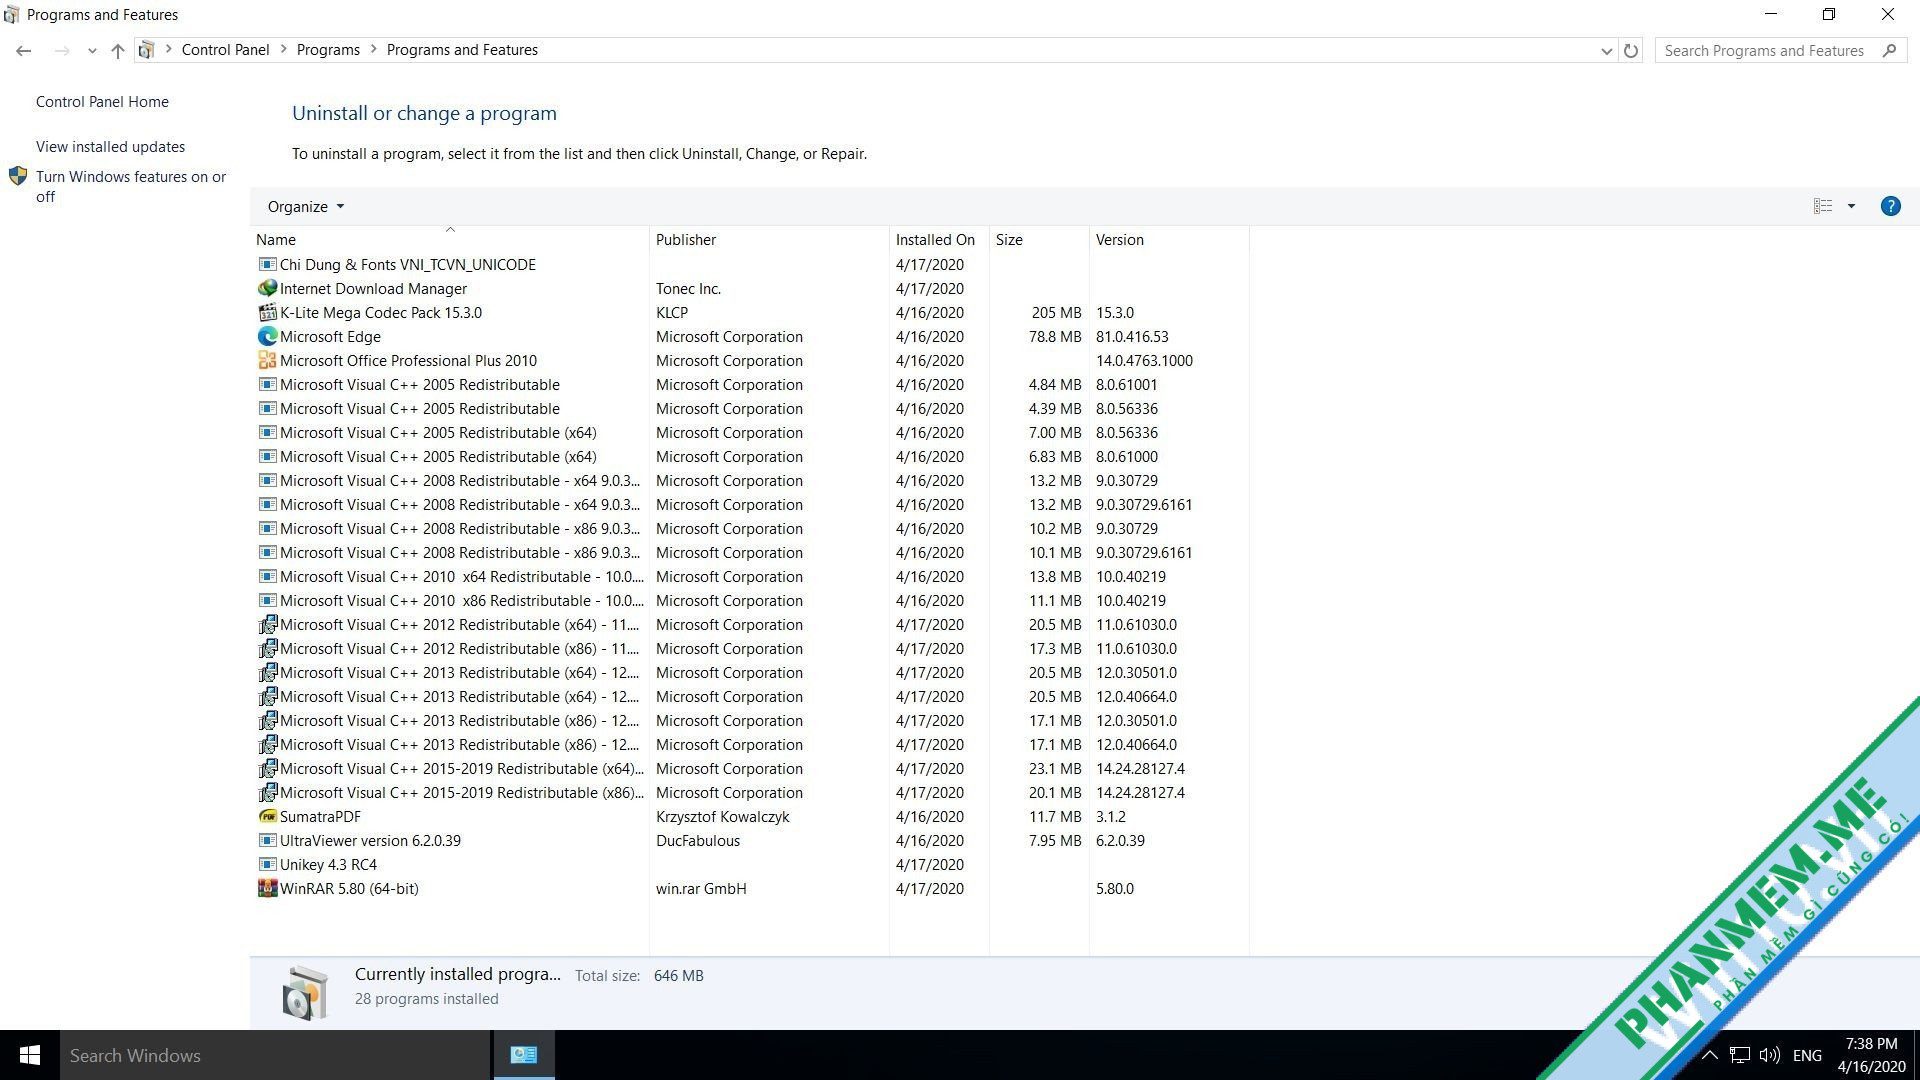The width and height of the screenshot is (1920, 1080).
Task: Select Chi Dung & Fonts VNI_TCVN_UNICODE row
Action: coord(750,264)
